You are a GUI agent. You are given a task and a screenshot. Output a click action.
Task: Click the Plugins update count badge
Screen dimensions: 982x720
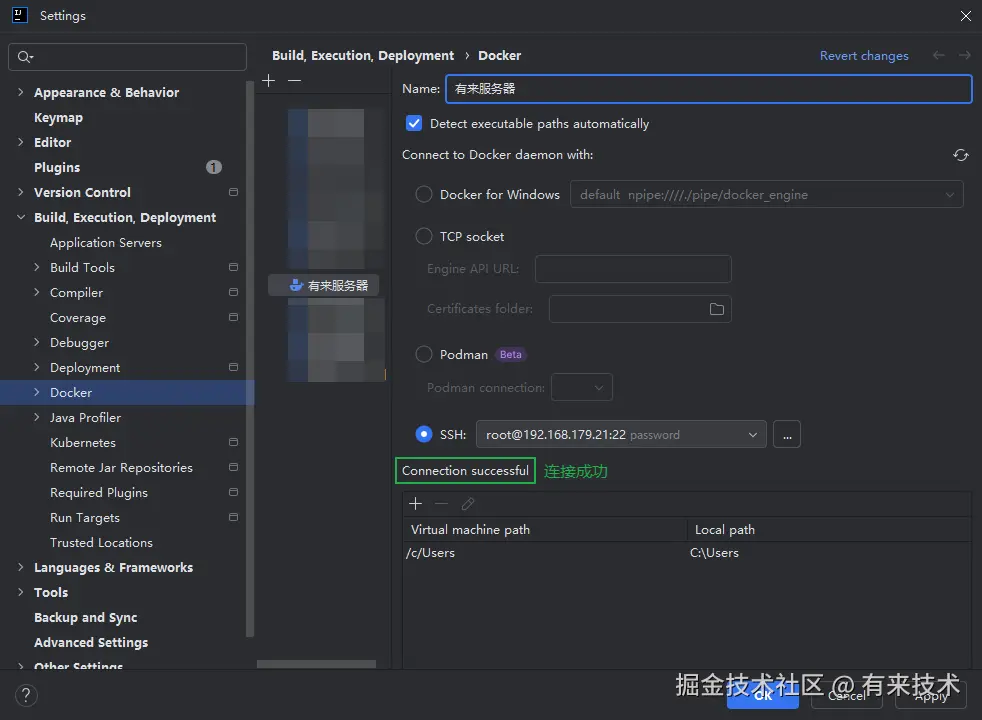point(214,167)
